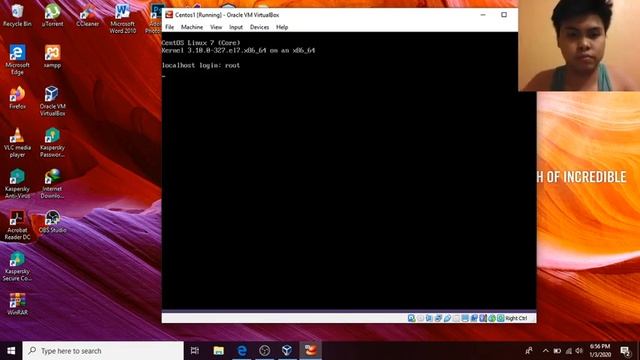Minimize the Centos1 VirtualBox window
The image size is (640, 360).
pos(483,15)
